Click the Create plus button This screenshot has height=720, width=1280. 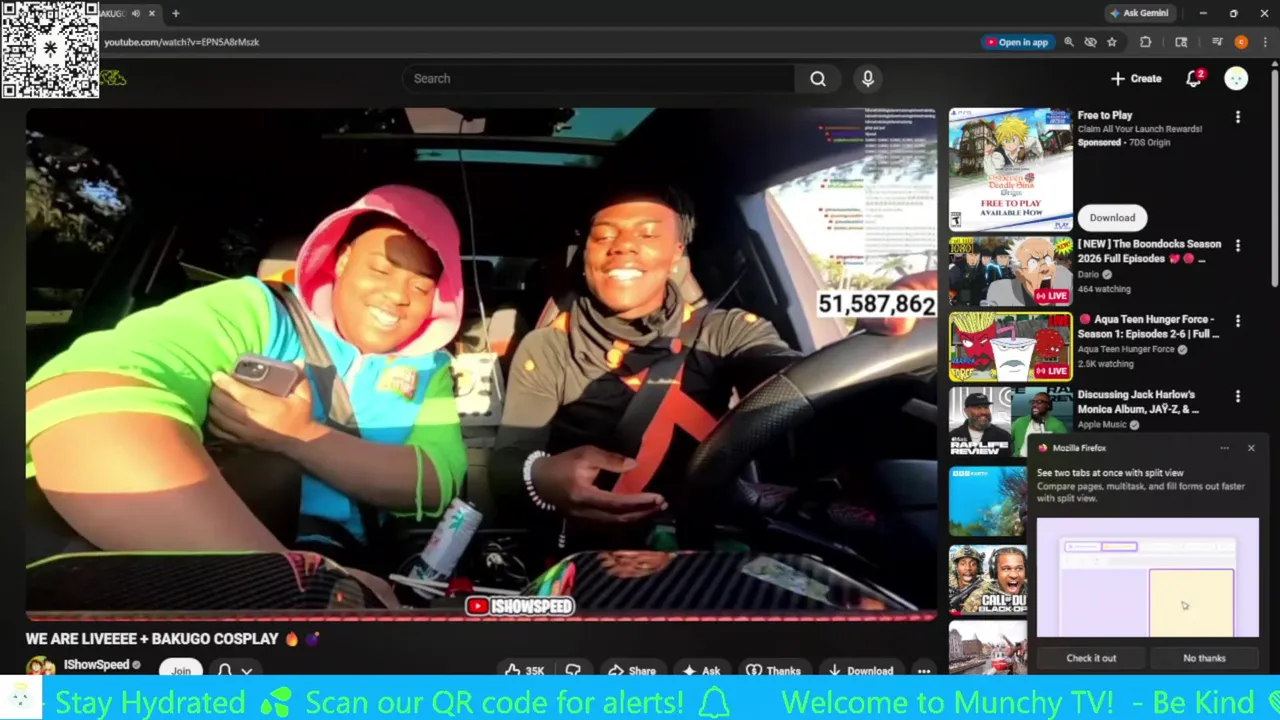1136,79
